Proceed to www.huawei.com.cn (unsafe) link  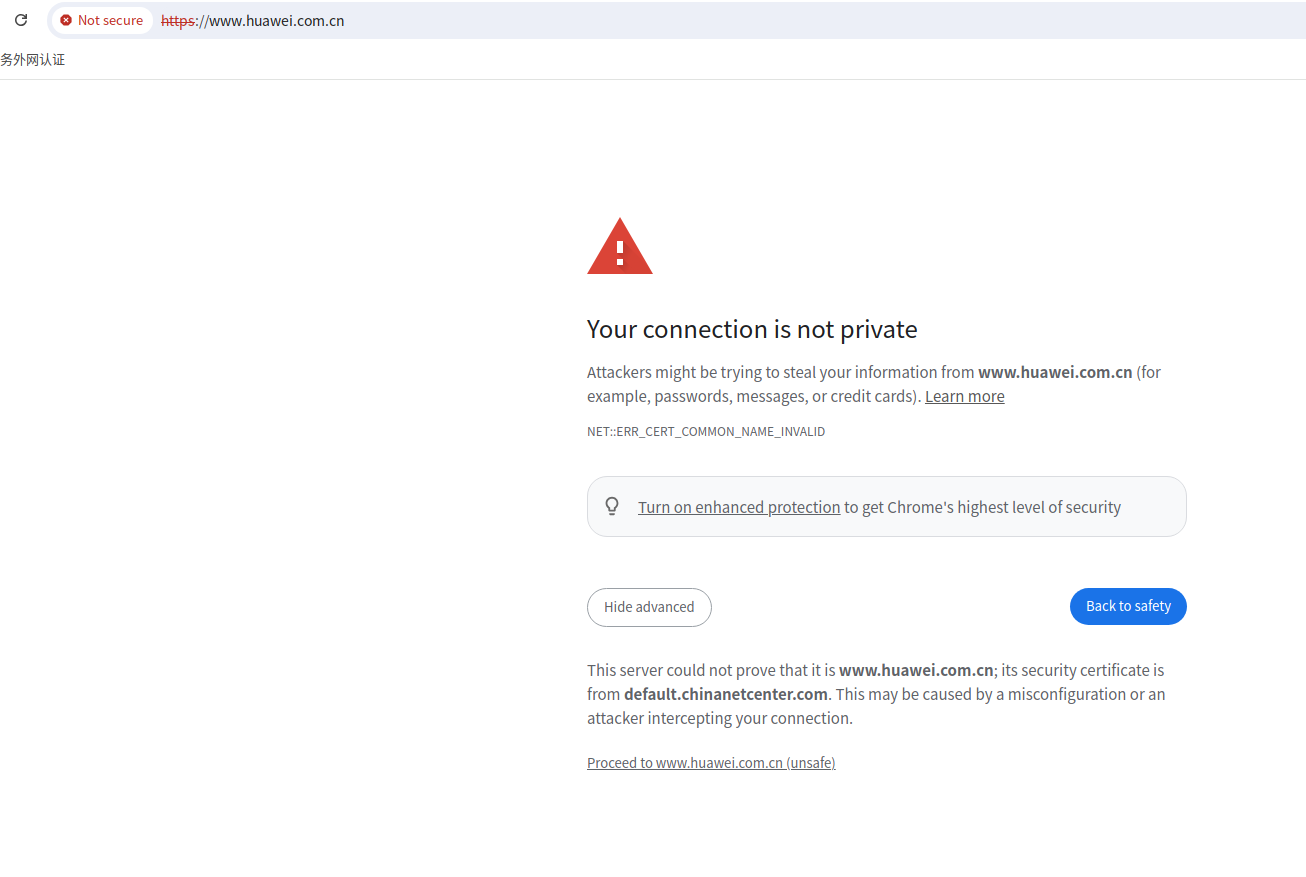pyautogui.click(x=711, y=763)
